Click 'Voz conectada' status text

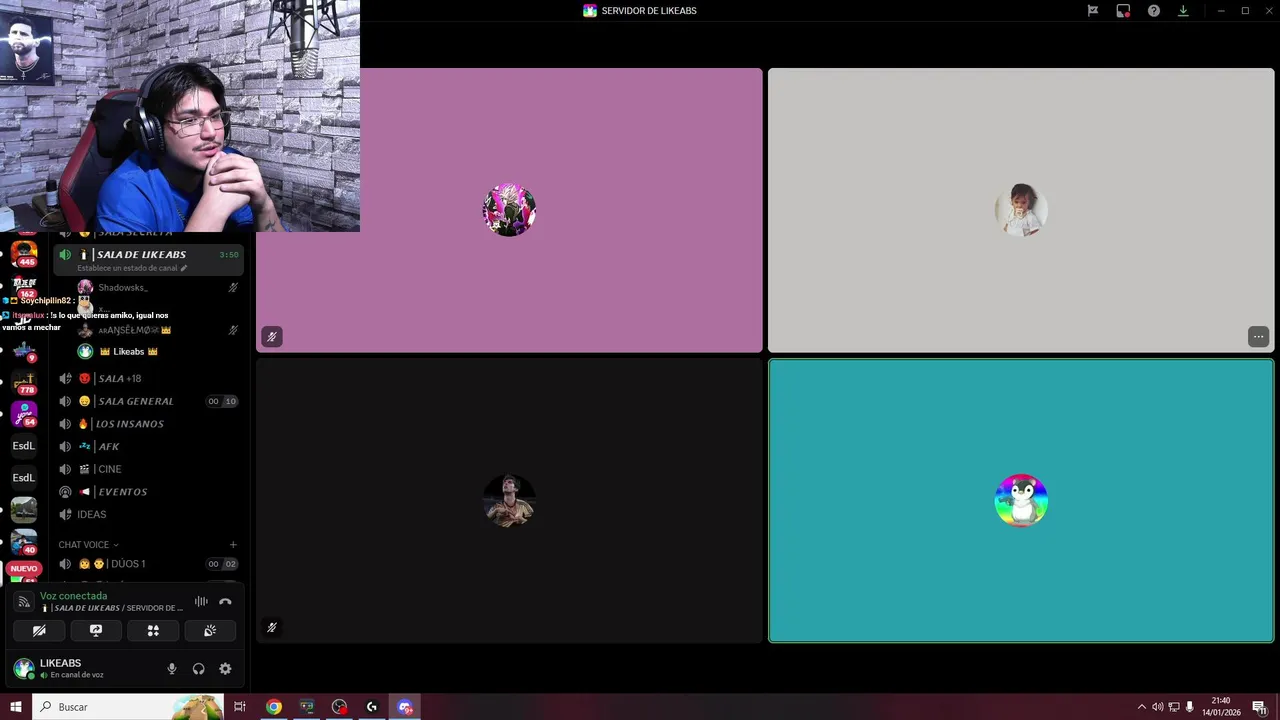click(73, 596)
